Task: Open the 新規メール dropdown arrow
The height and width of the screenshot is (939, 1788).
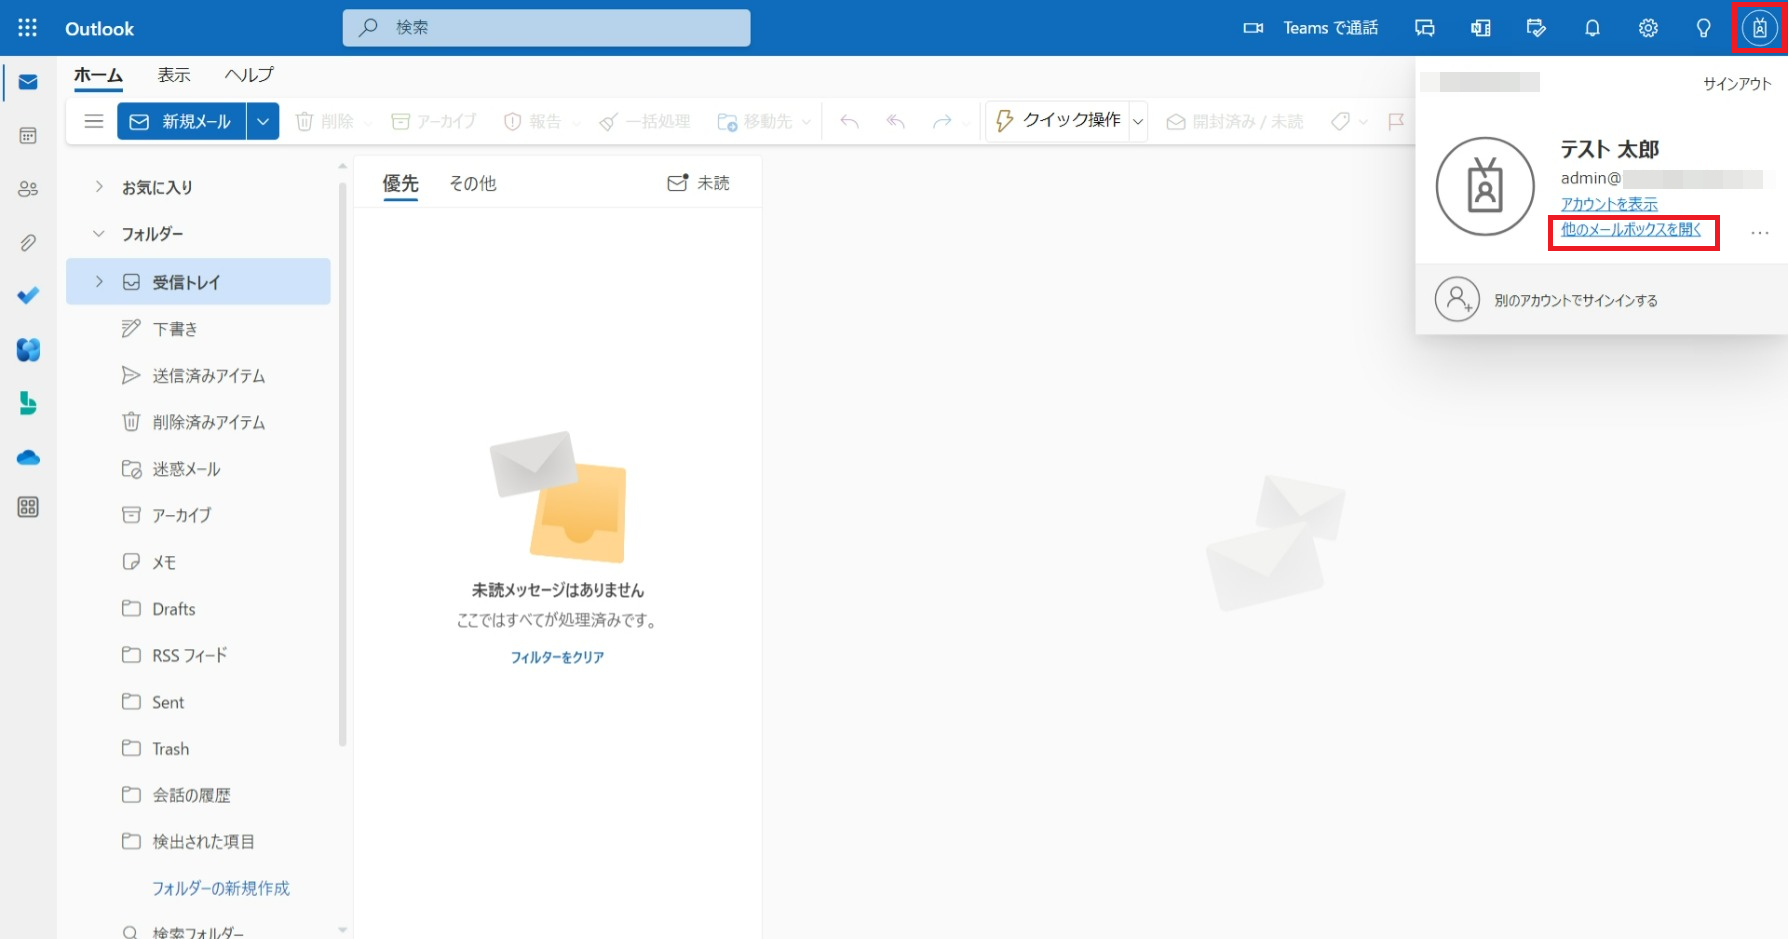Action: pyautogui.click(x=262, y=121)
